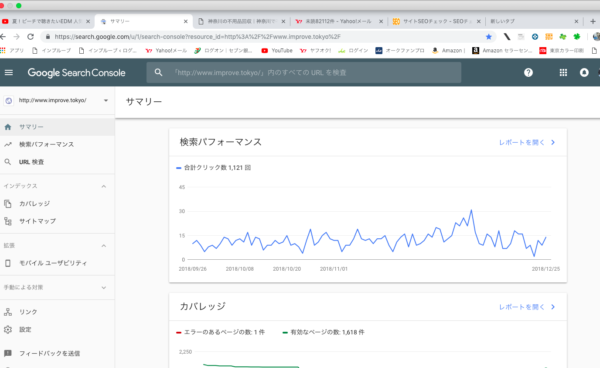Screen dimensions: 600x368
Task: Click the インプルーブ bookmark
Action: [52, 50]
